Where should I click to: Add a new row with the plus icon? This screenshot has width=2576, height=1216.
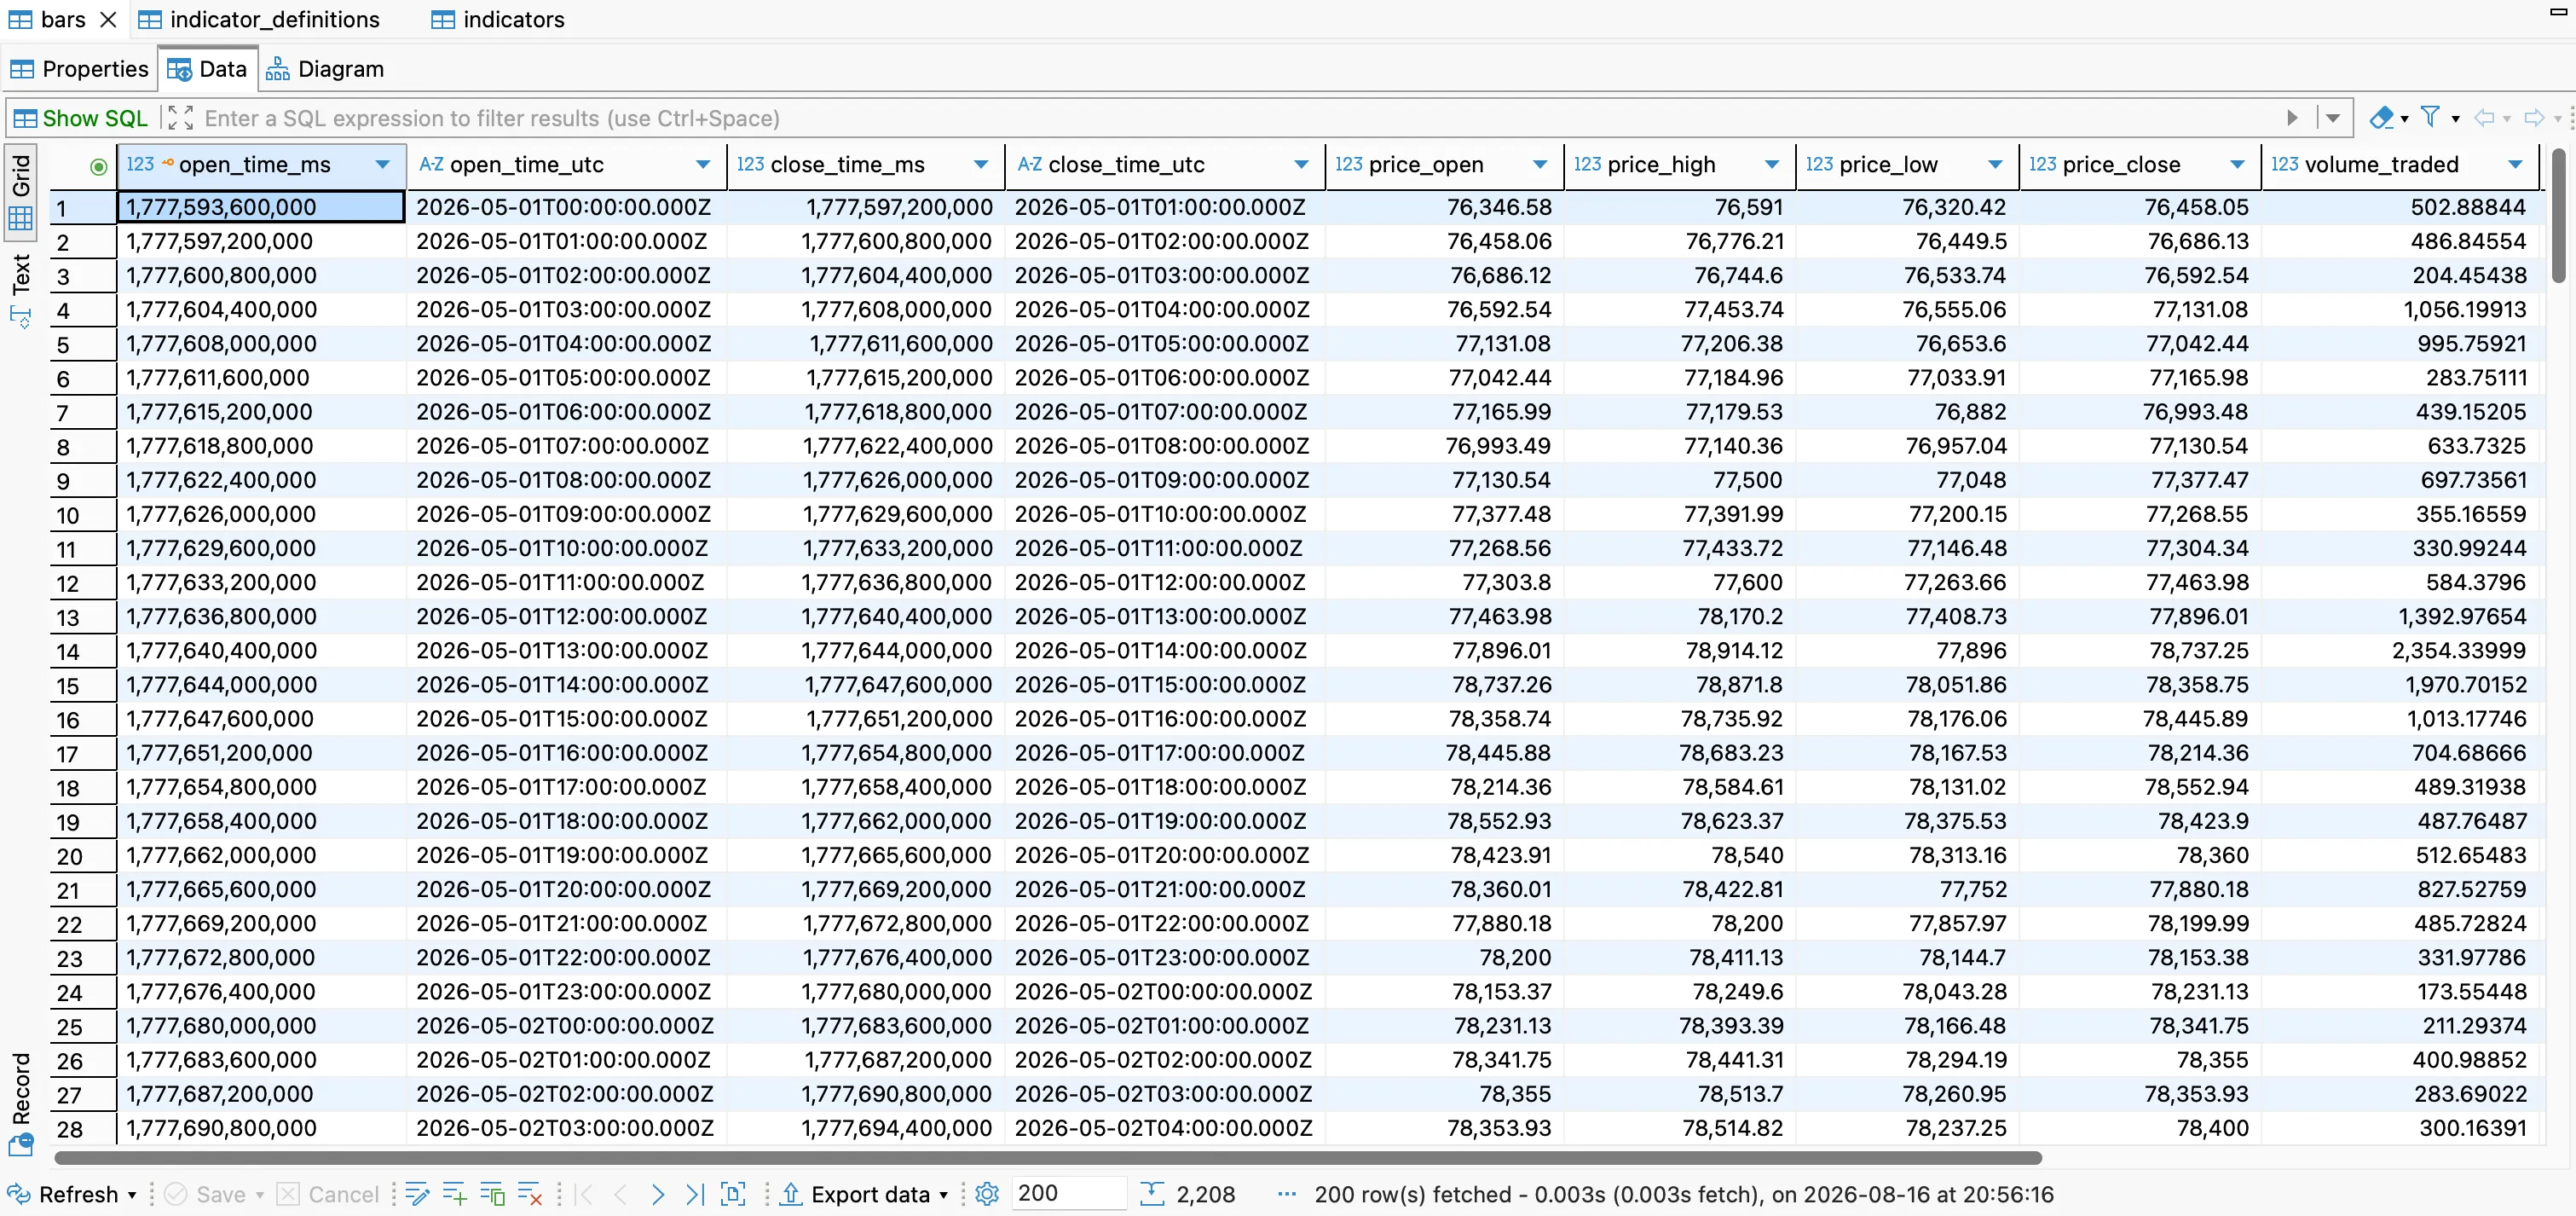(454, 1194)
